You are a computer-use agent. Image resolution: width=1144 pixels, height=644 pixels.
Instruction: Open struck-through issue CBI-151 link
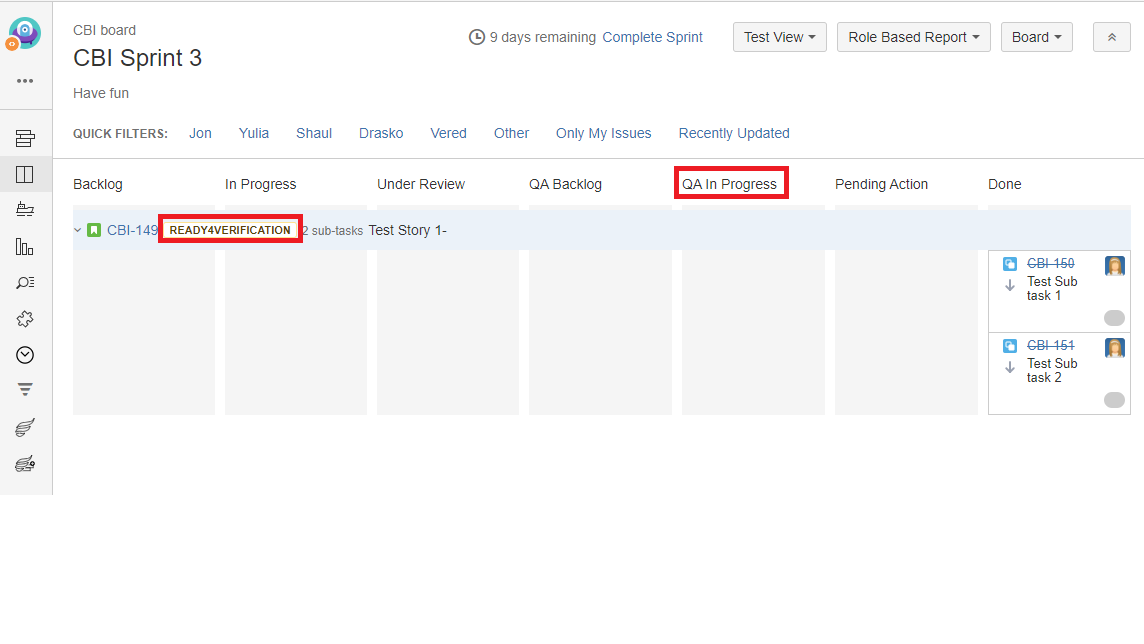pyautogui.click(x=1051, y=345)
